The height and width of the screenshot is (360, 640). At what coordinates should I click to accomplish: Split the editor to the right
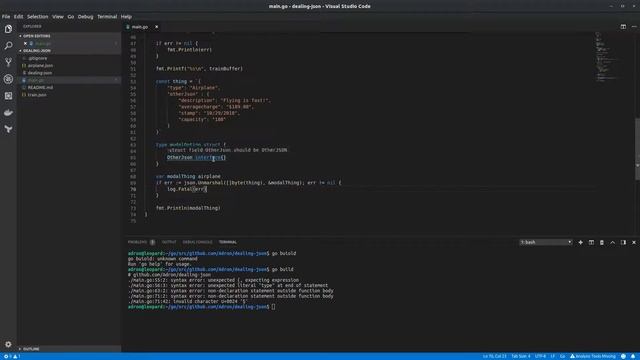[x=623, y=27]
